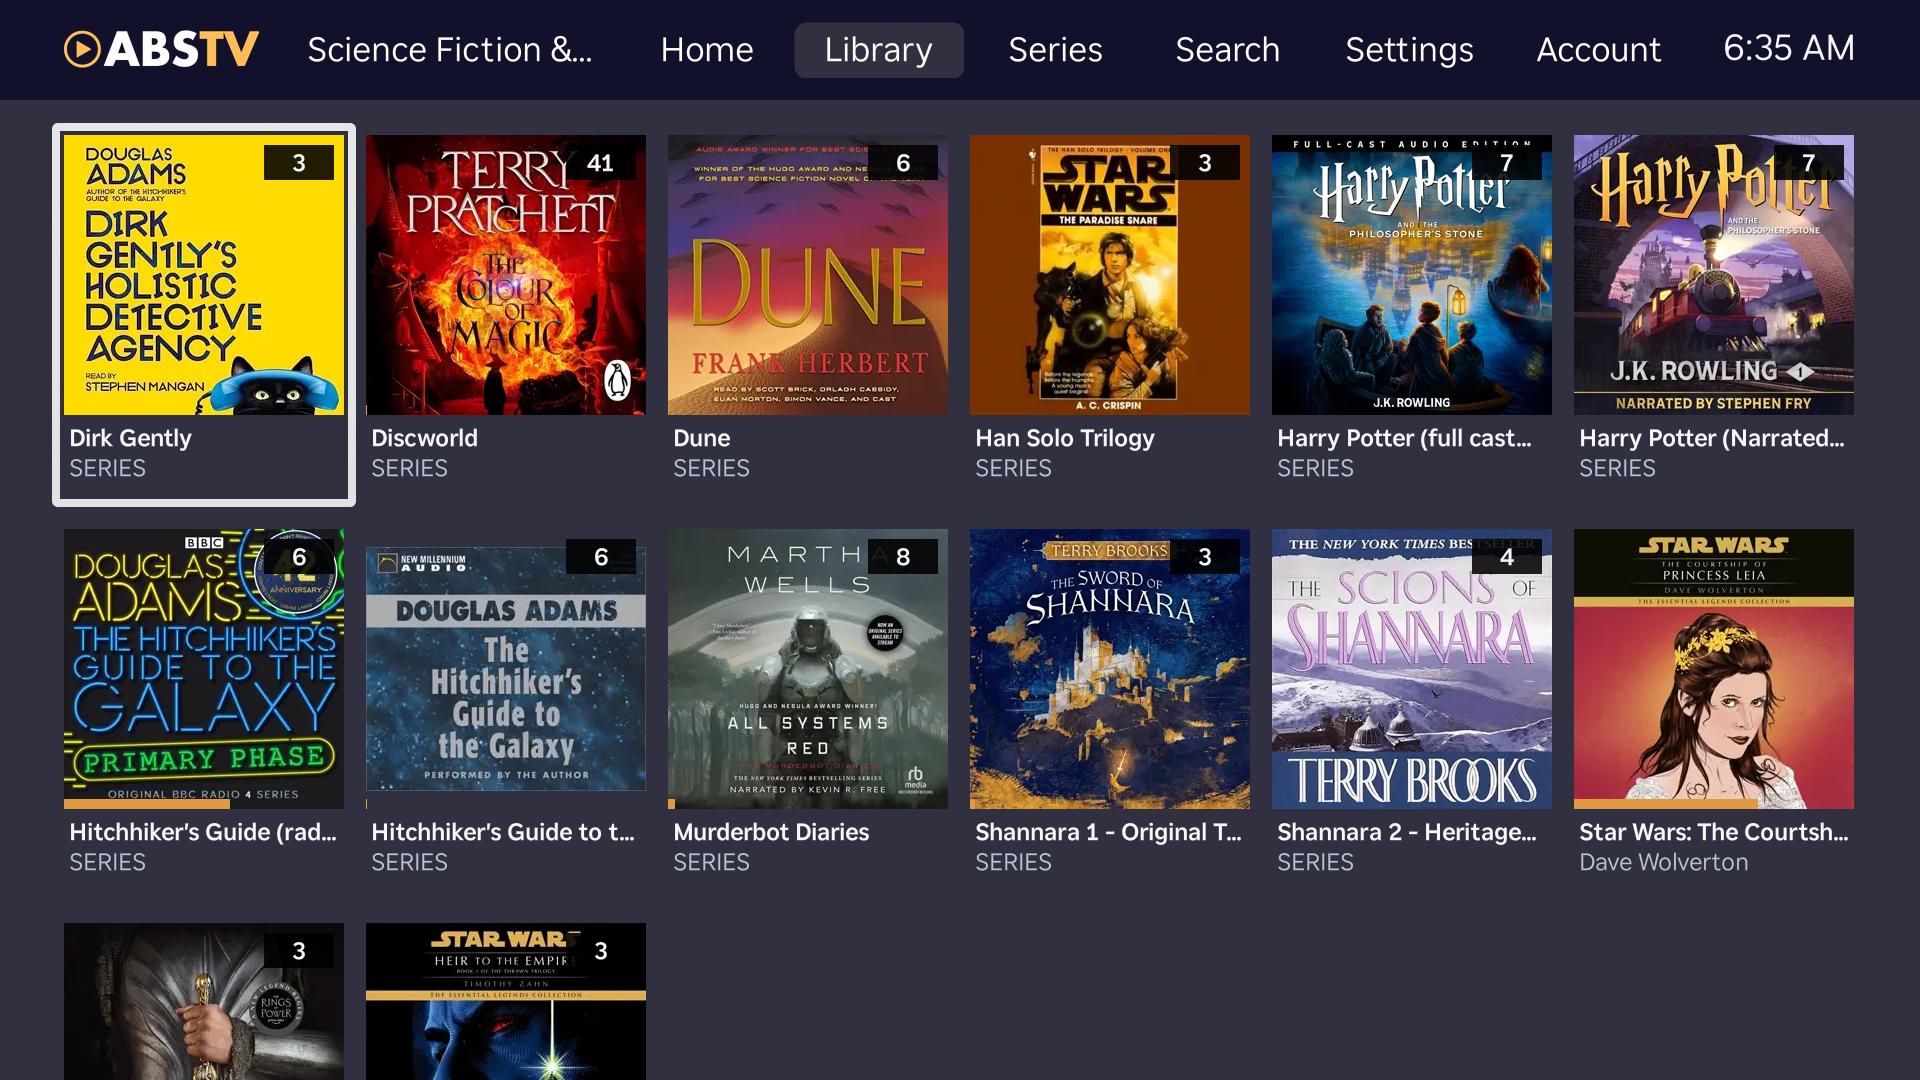The height and width of the screenshot is (1080, 1920).
Task: Click the Dave Wolverton author name
Action: 1664,862
